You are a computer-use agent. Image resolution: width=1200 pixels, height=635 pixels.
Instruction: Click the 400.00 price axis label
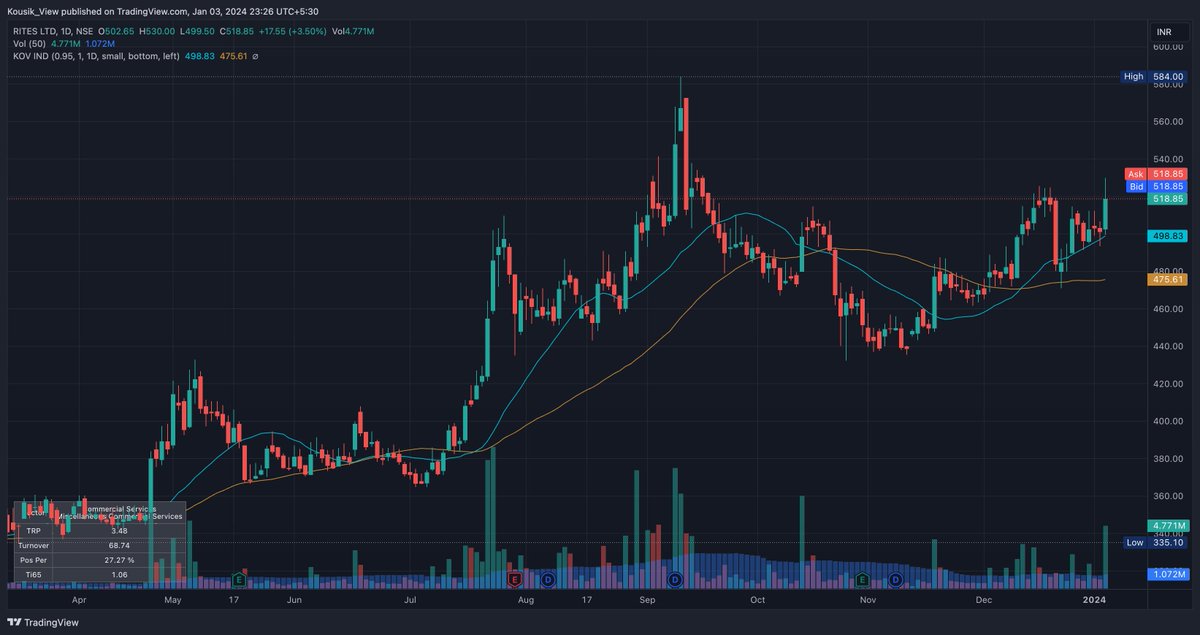1169,421
